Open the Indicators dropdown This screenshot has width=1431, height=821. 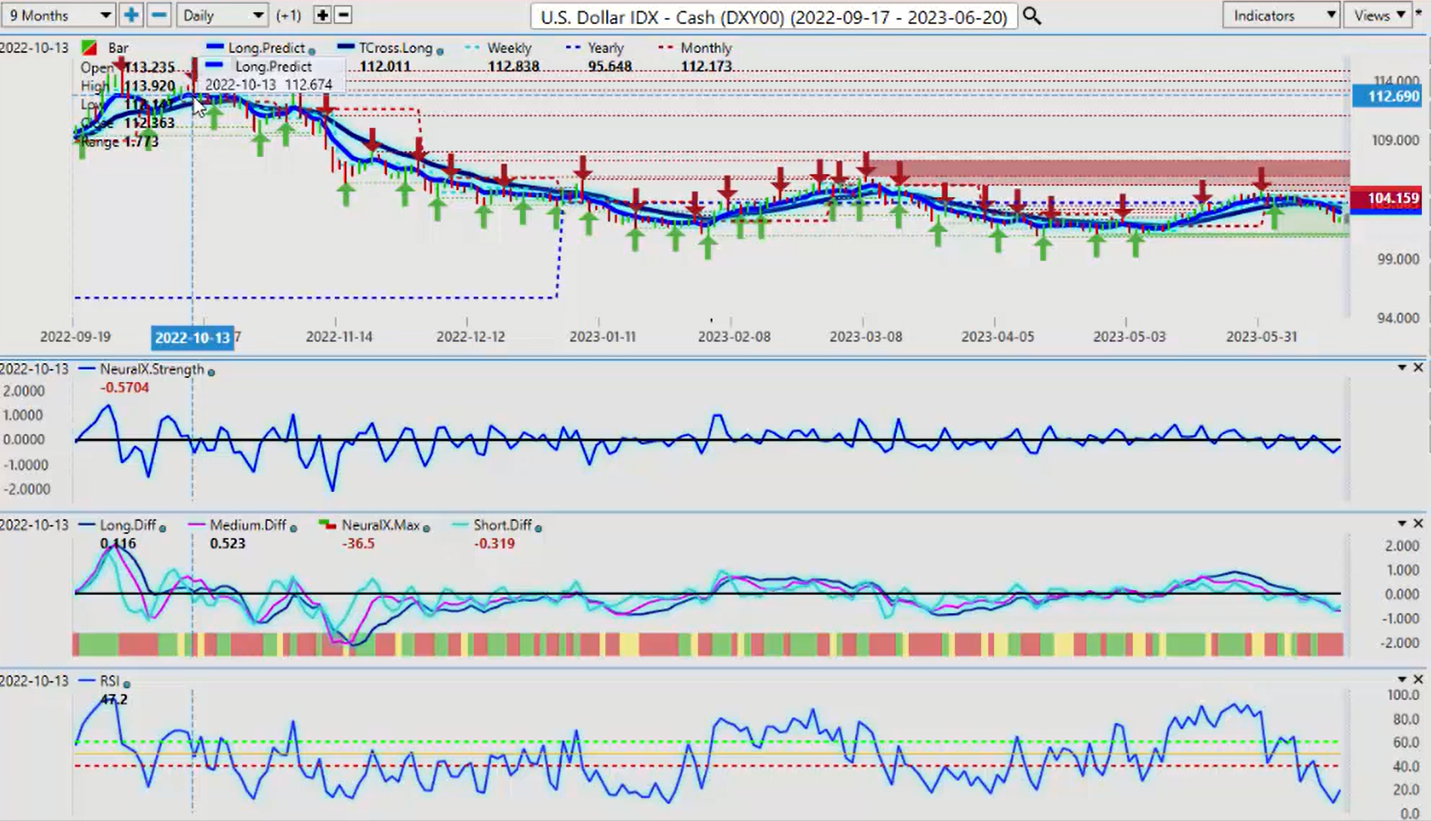coord(1281,15)
